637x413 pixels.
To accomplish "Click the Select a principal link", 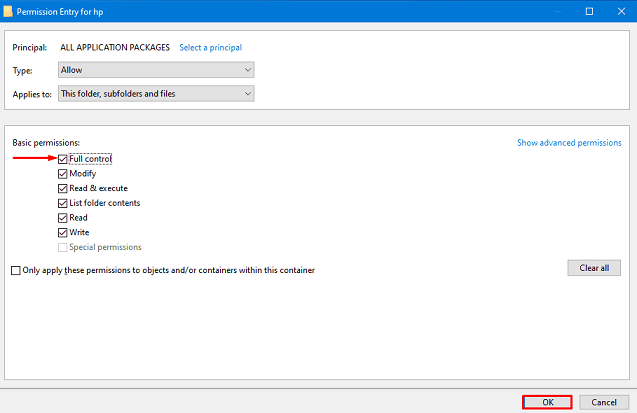I will point(210,47).
